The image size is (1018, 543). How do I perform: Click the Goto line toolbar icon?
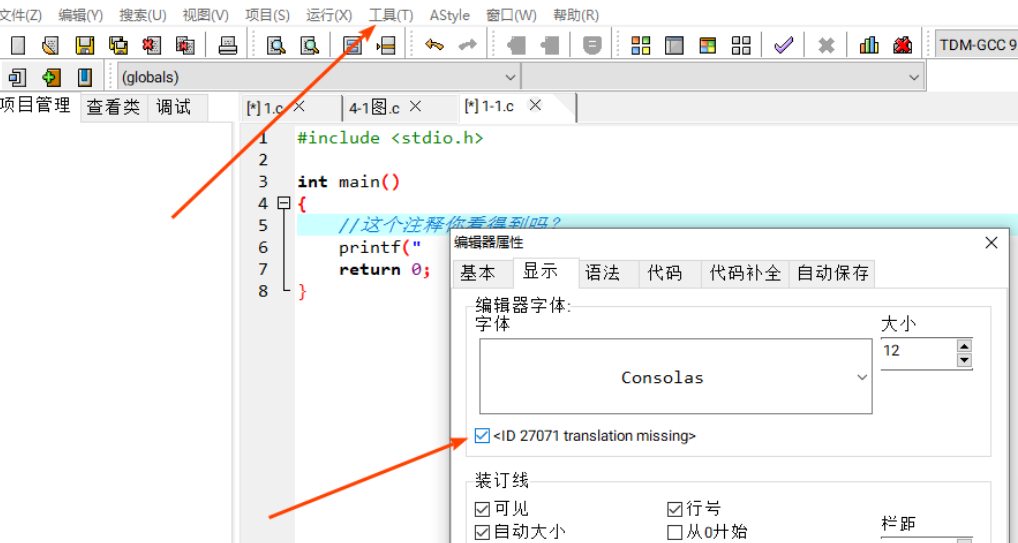coord(386,45)
